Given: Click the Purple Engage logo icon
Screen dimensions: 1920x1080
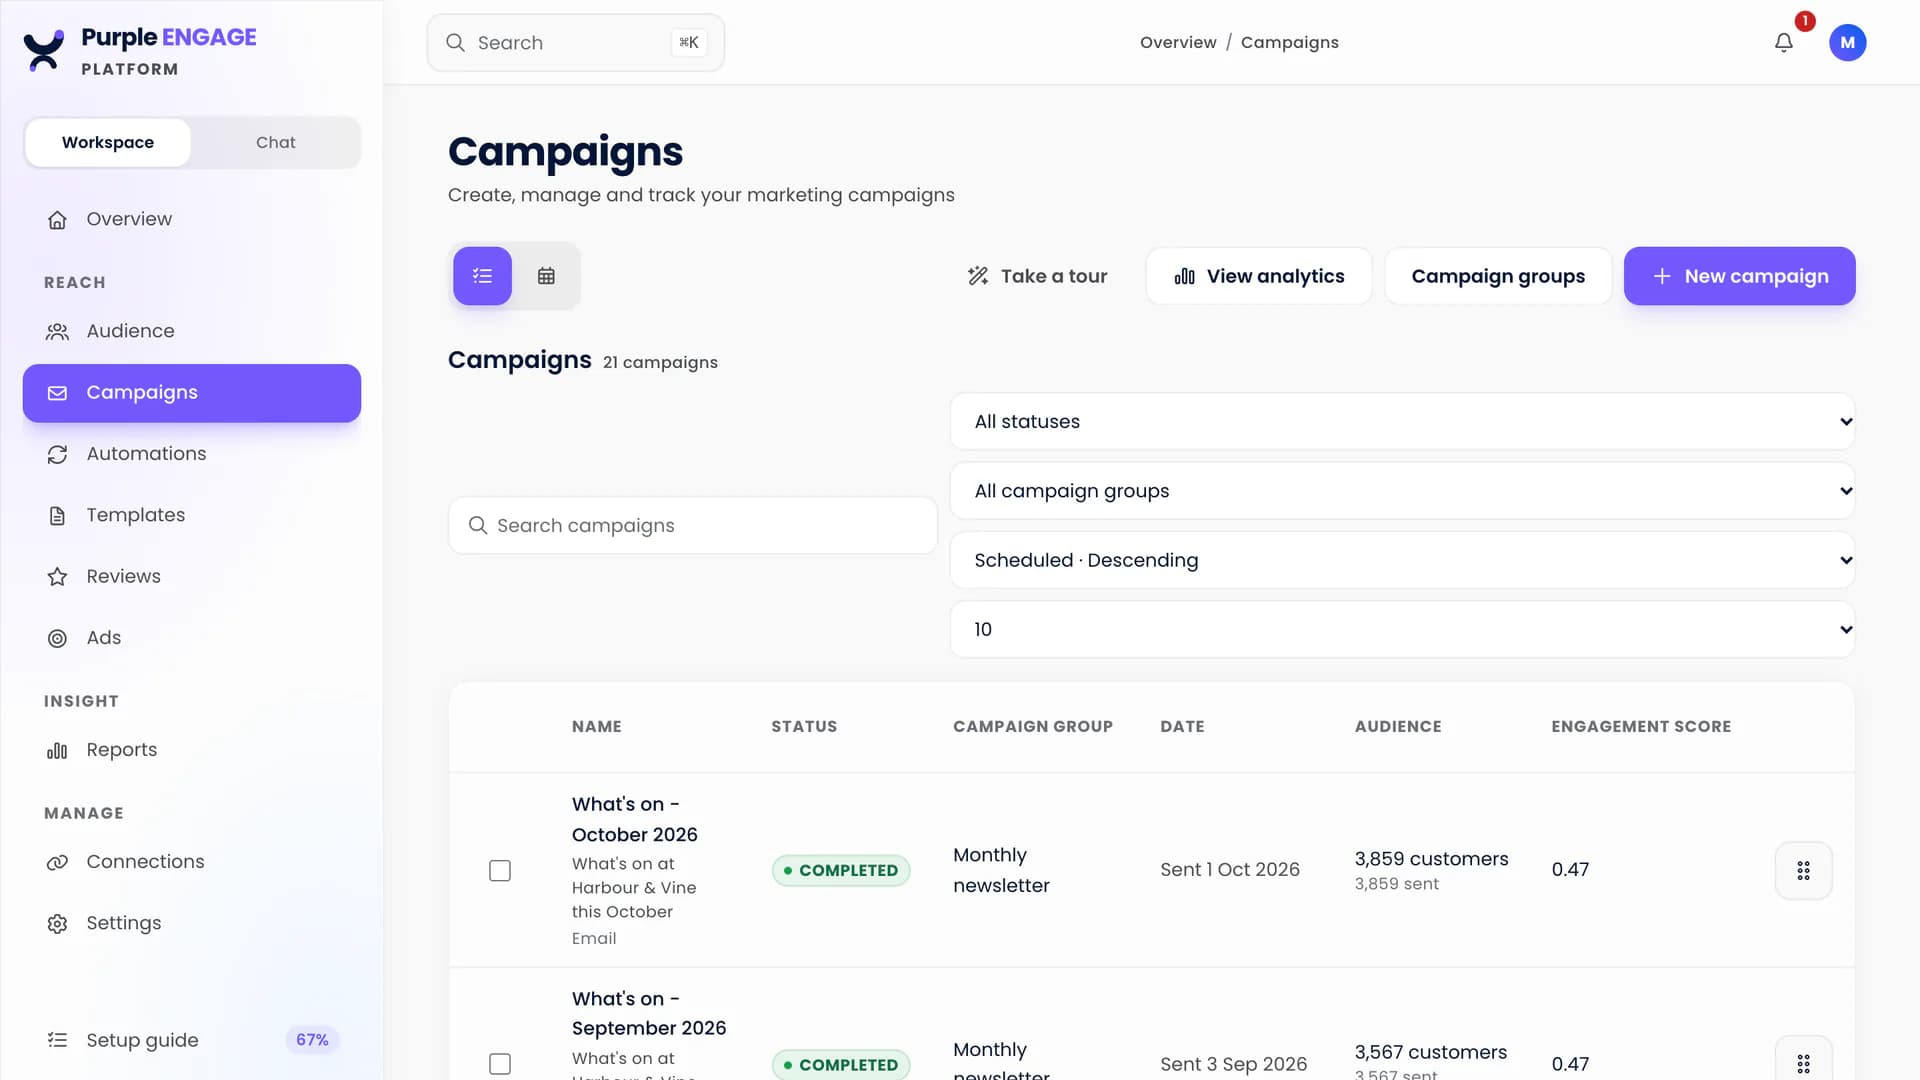Looking at the screenshot, I should [x=43, y=50].
